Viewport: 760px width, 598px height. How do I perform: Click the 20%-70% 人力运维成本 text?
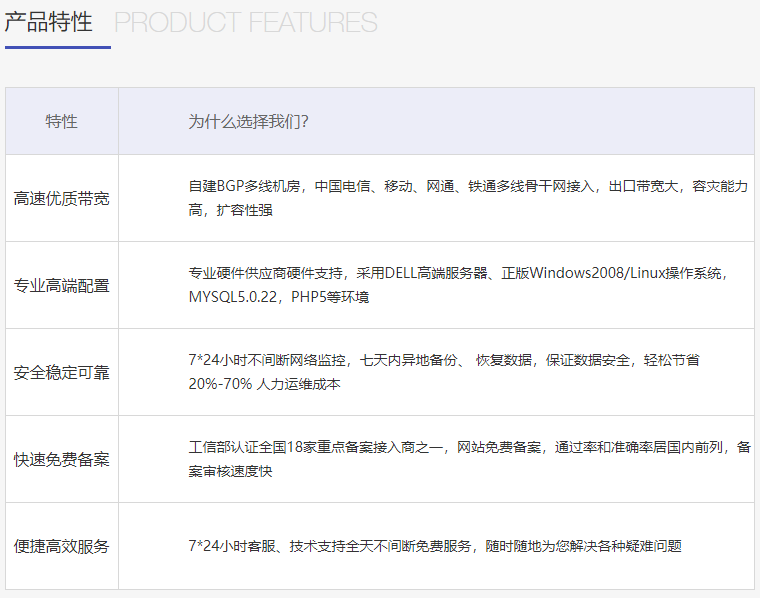click(x=264, y=384)
